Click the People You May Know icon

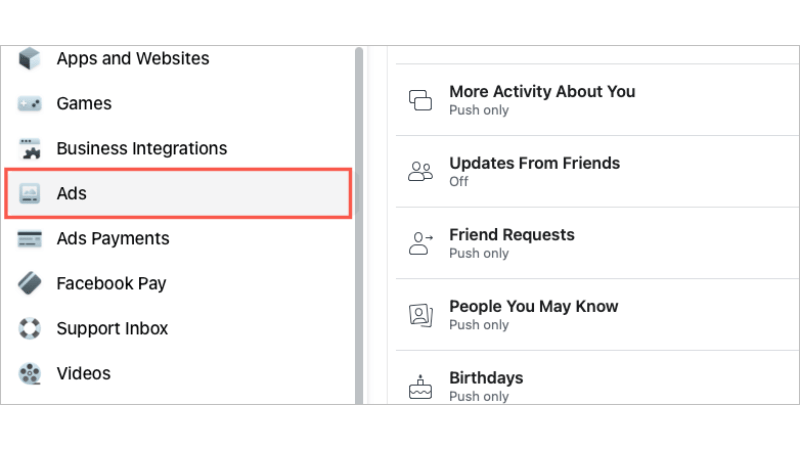point(420,315)
